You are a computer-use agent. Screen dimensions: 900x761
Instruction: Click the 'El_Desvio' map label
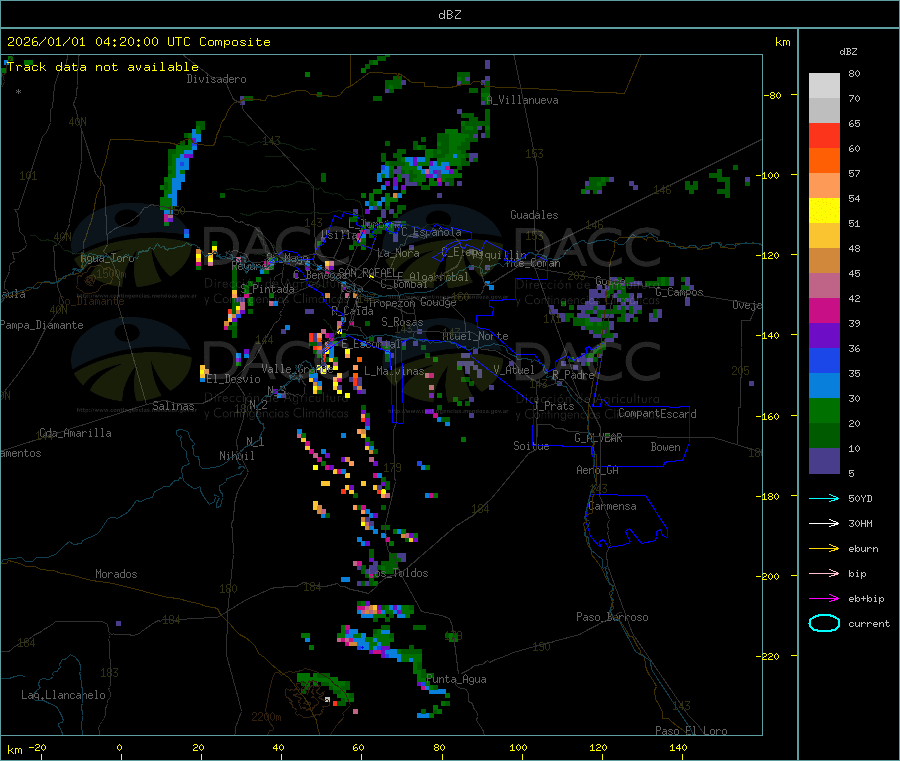[233, 379]
